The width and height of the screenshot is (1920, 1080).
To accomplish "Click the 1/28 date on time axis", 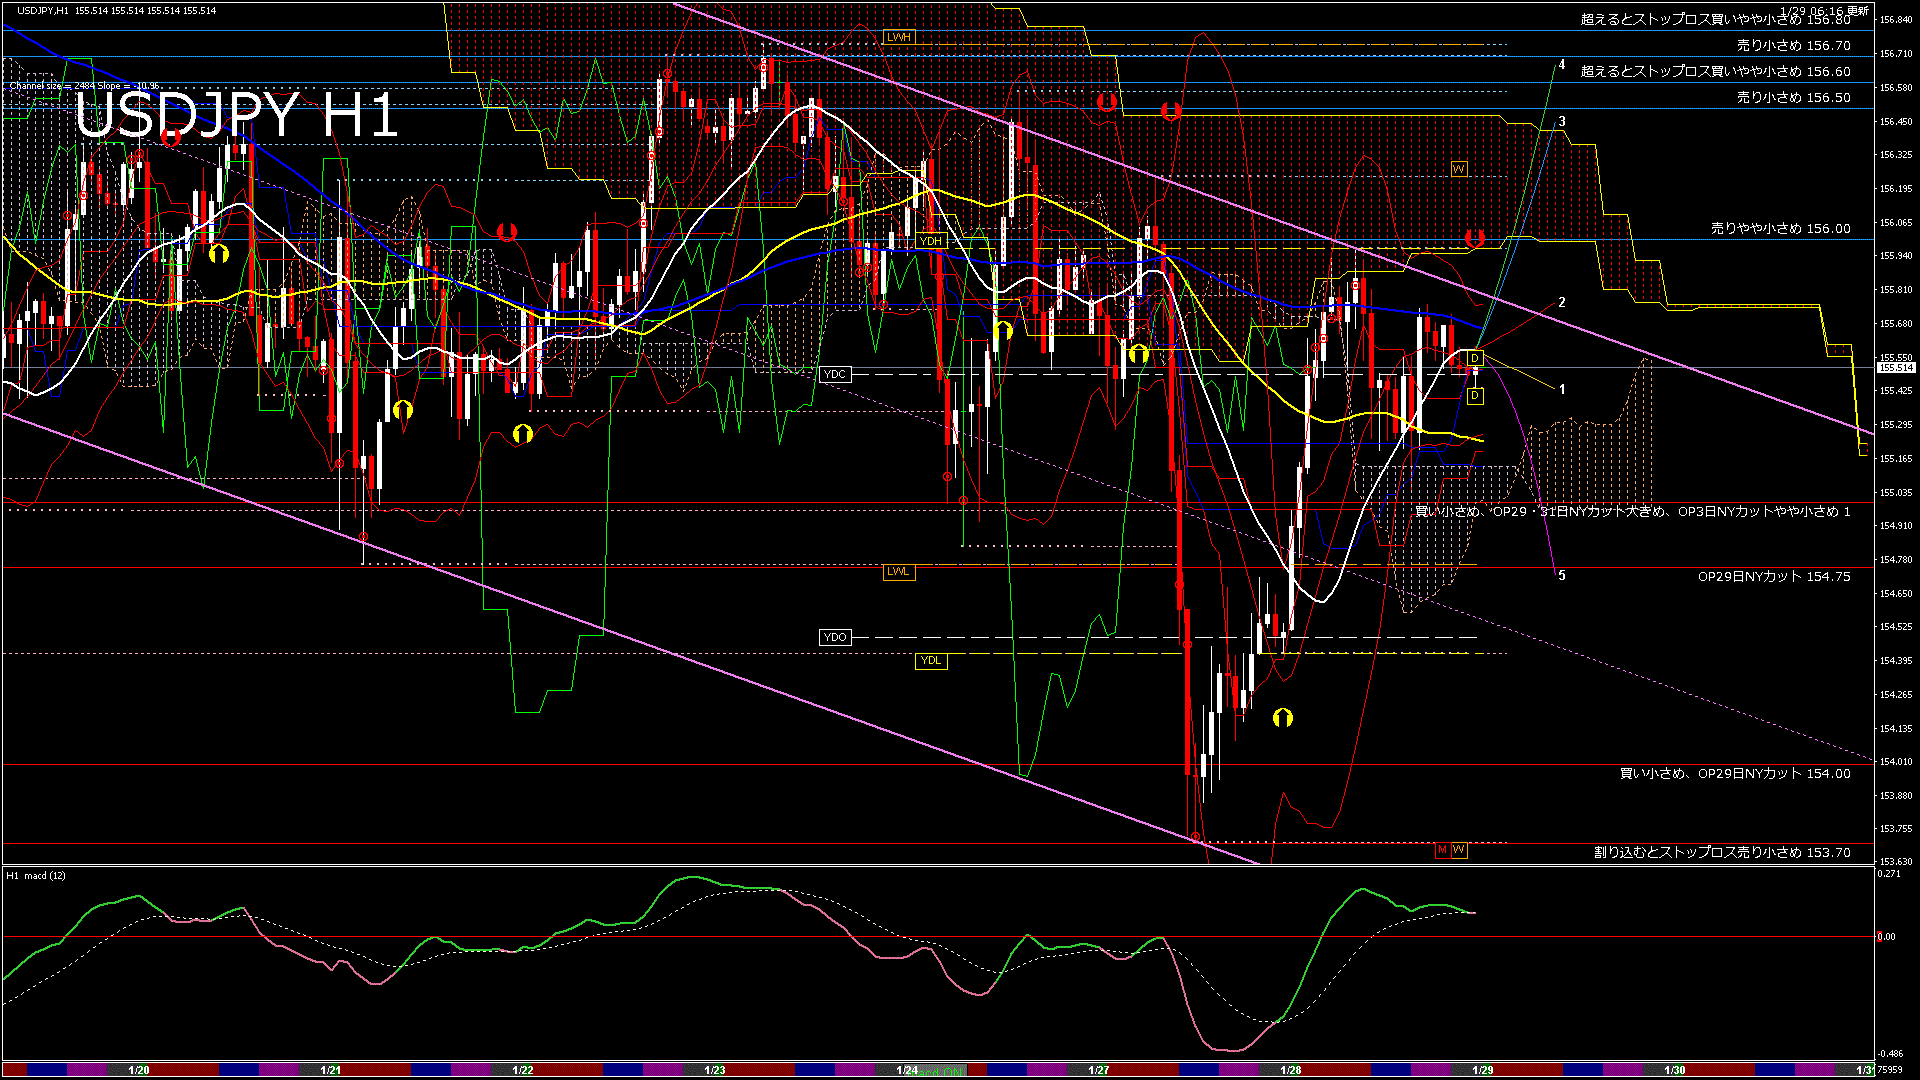I will (1291, 1070).
